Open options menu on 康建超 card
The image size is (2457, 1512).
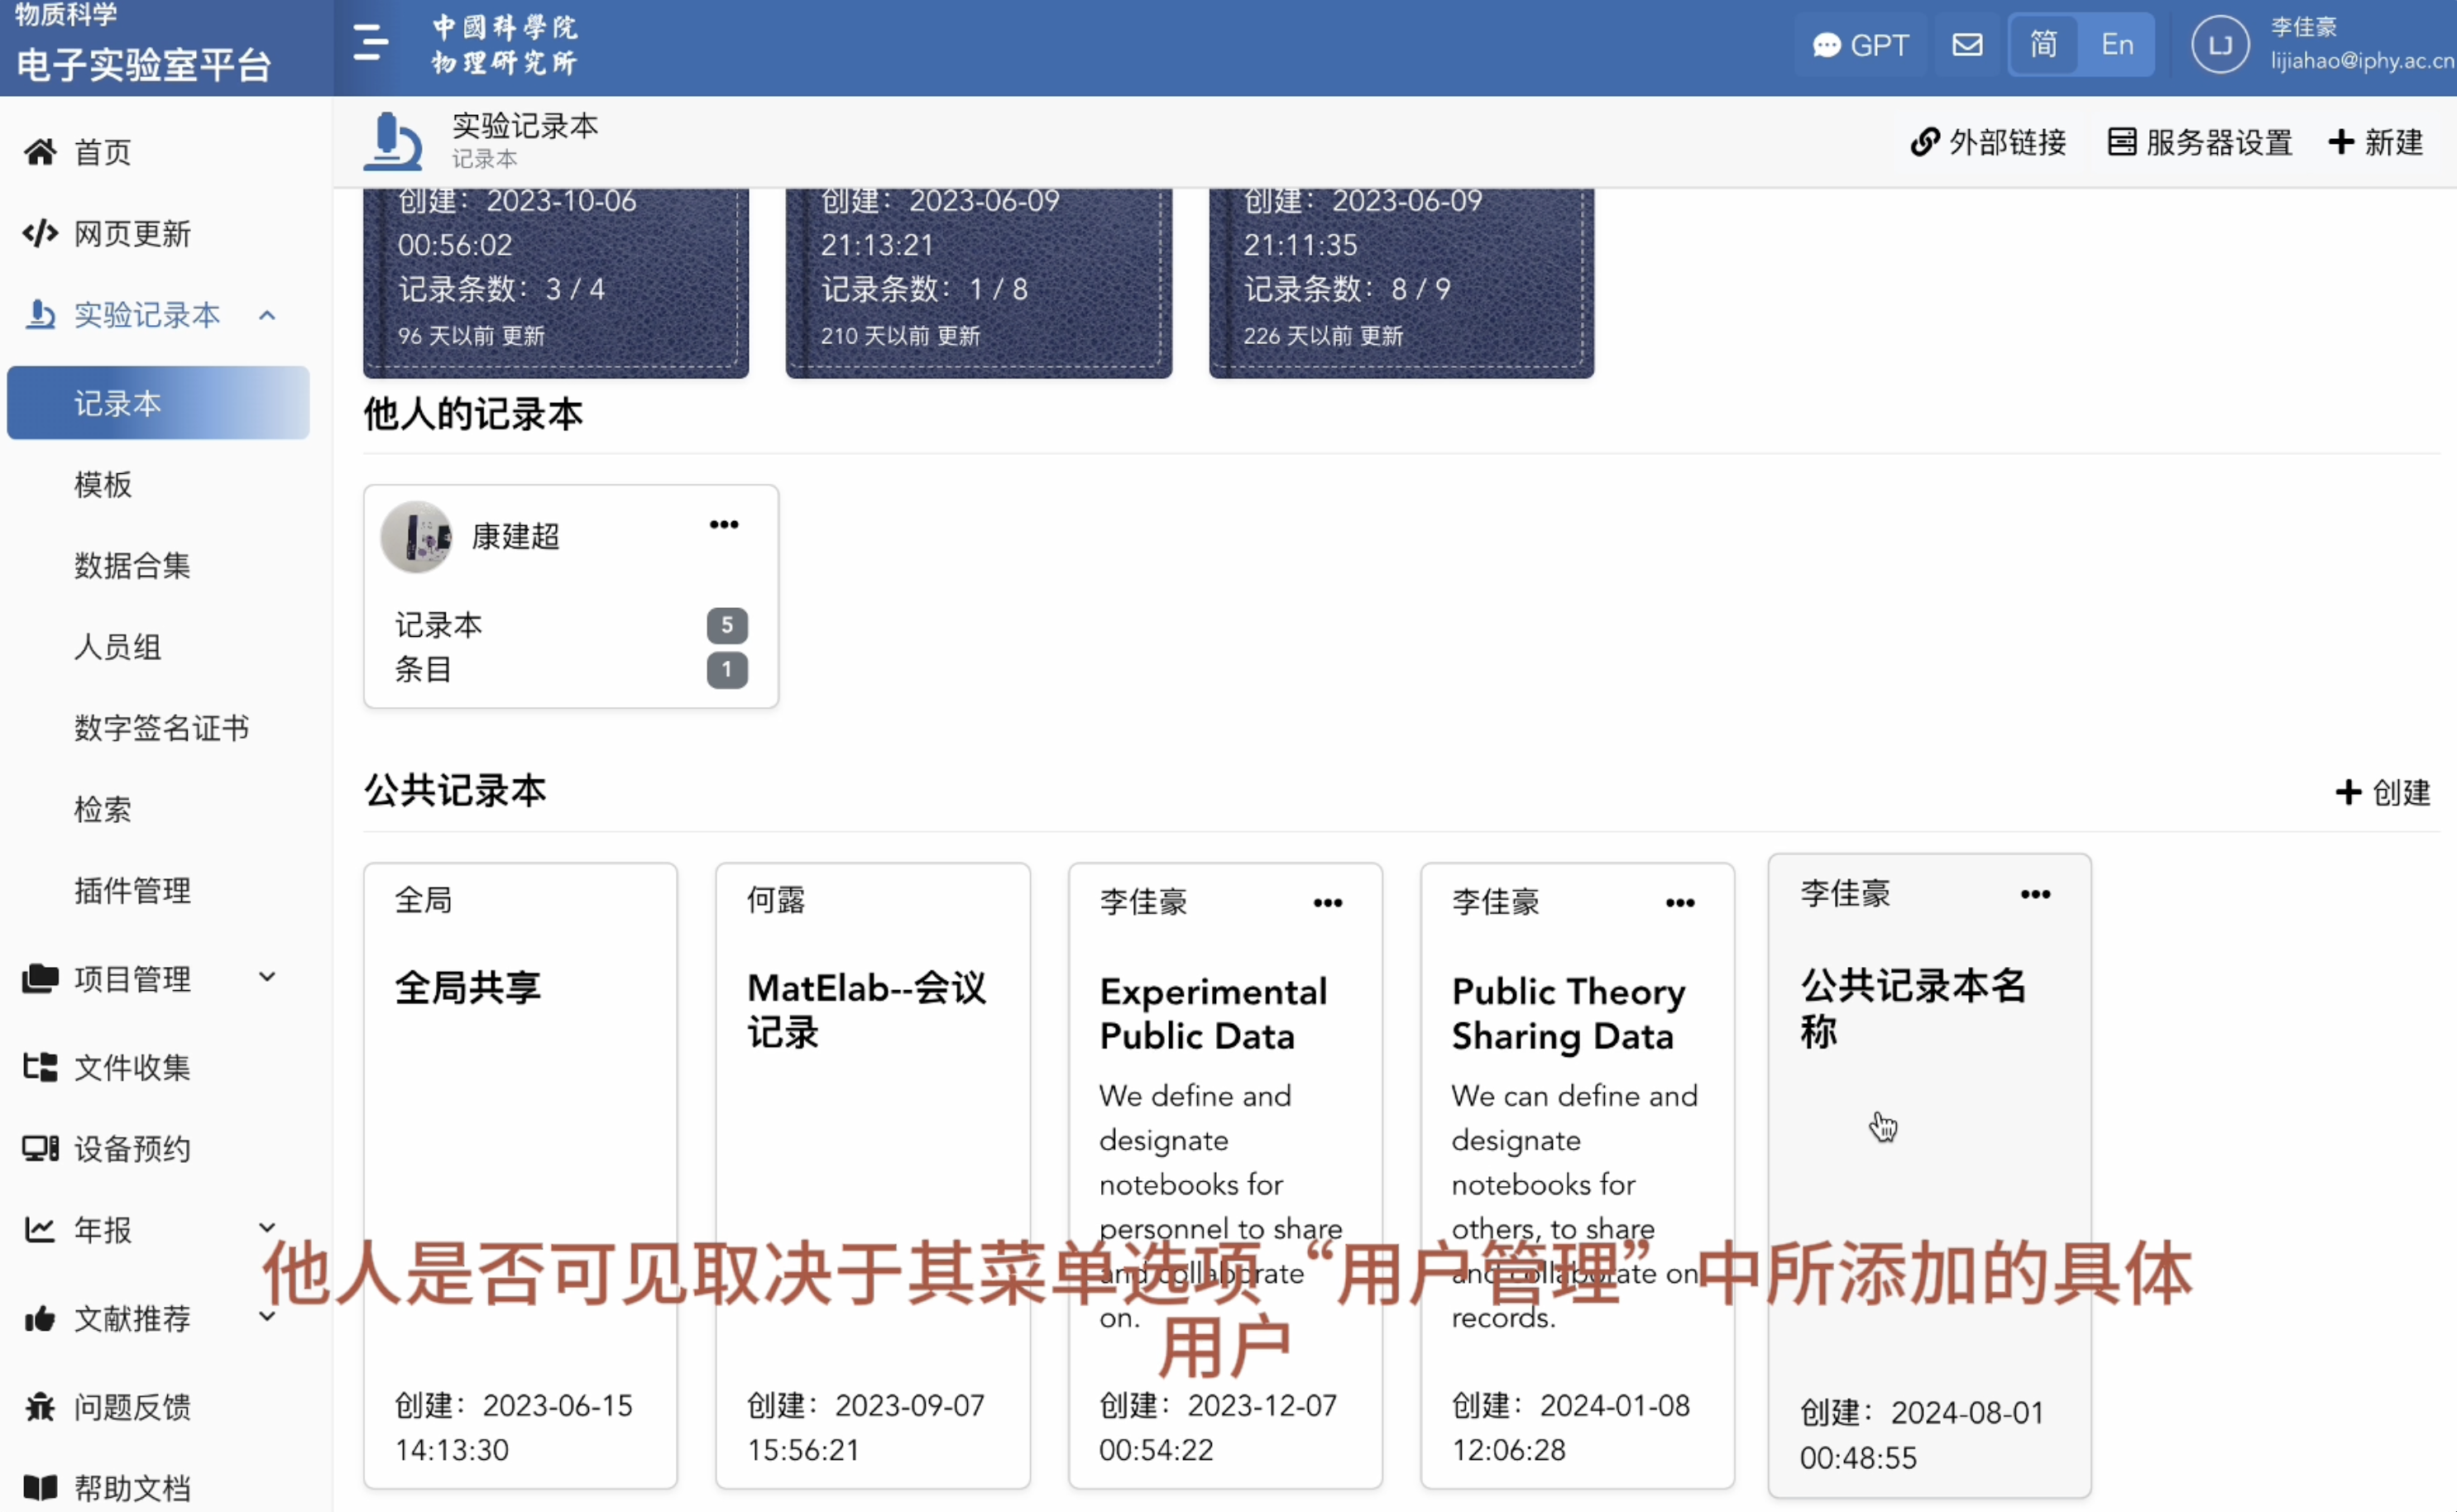[724, 525]
